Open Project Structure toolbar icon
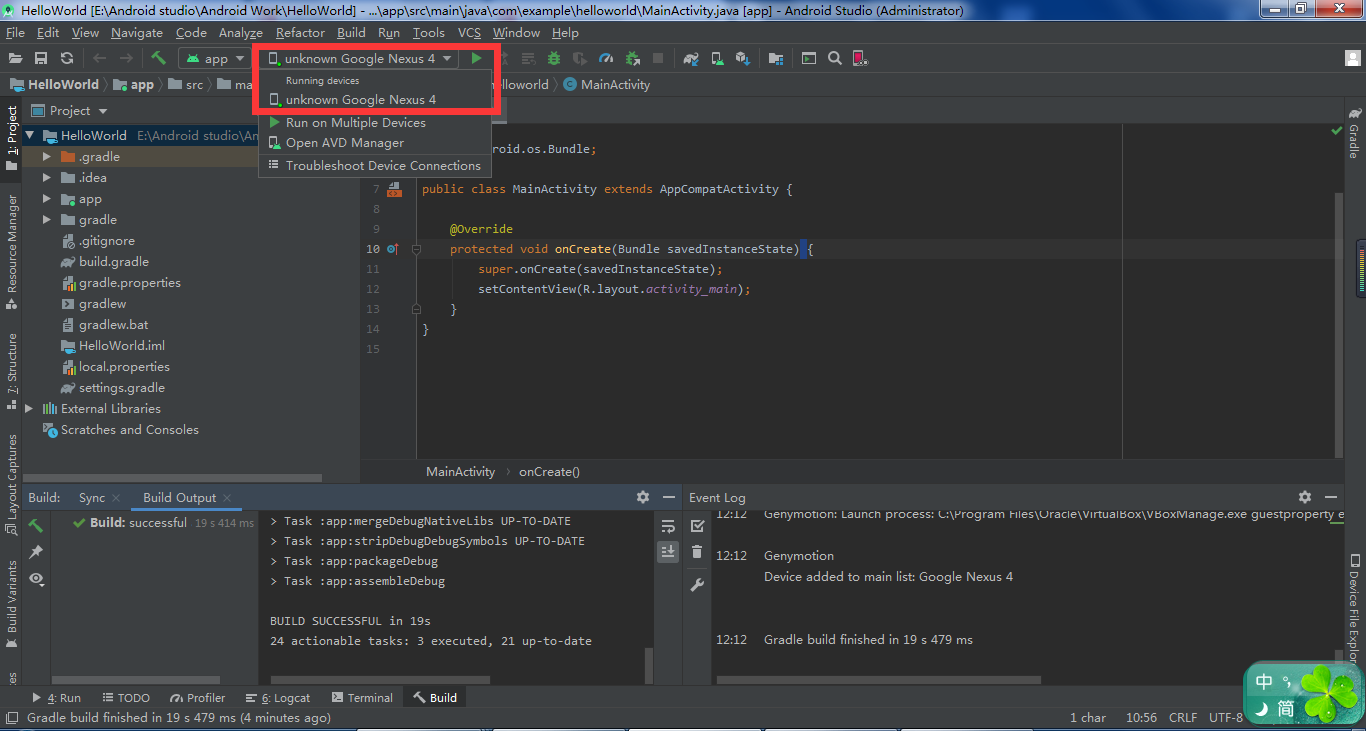Viewport: 1366px width, 731px height. tap(776, 59)
